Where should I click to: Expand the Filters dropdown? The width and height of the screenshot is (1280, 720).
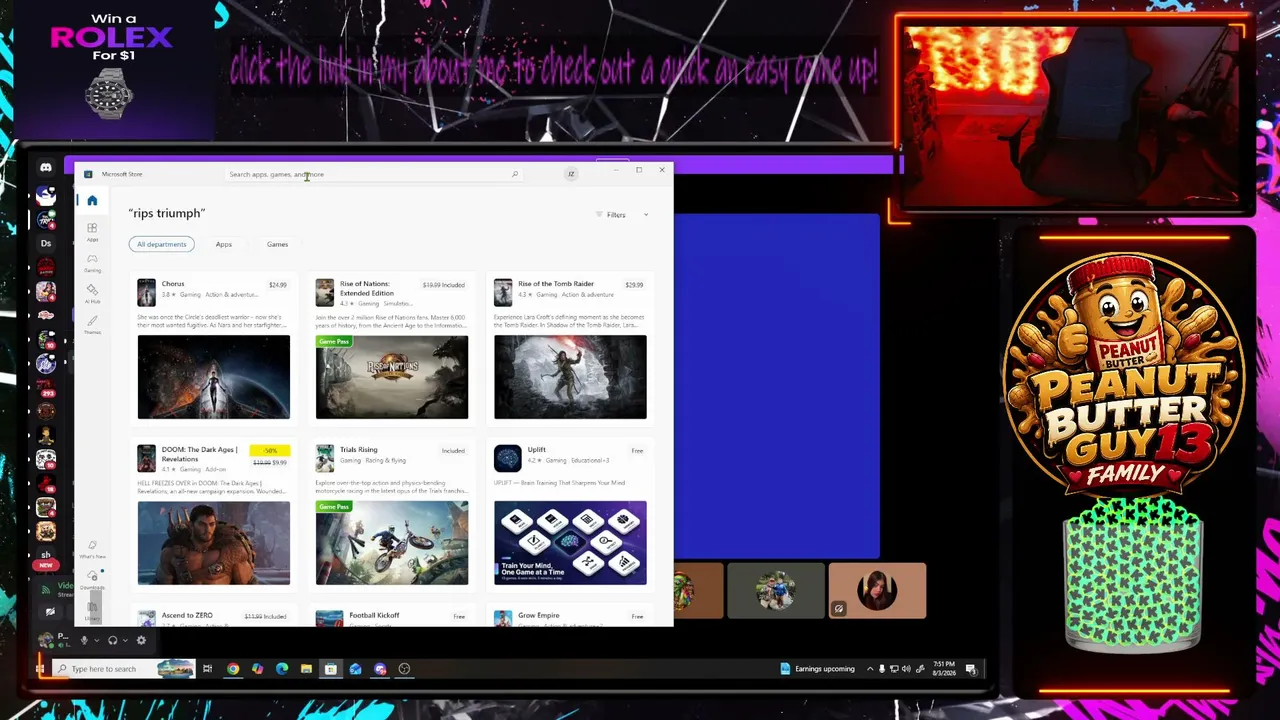(622, 215)
